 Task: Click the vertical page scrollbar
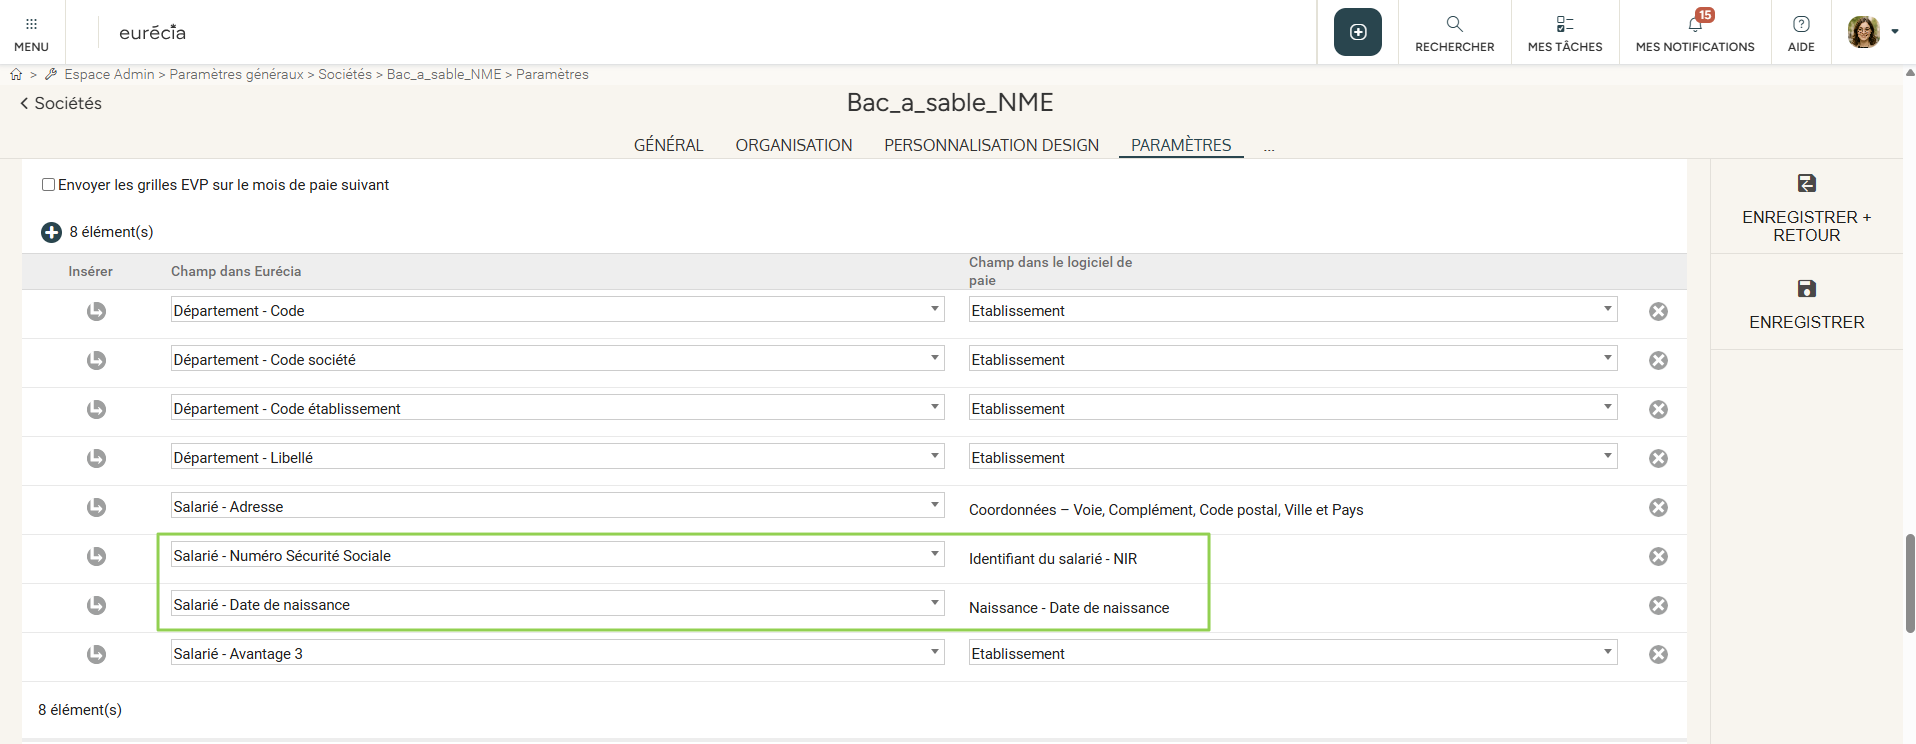click(1909, 583)
